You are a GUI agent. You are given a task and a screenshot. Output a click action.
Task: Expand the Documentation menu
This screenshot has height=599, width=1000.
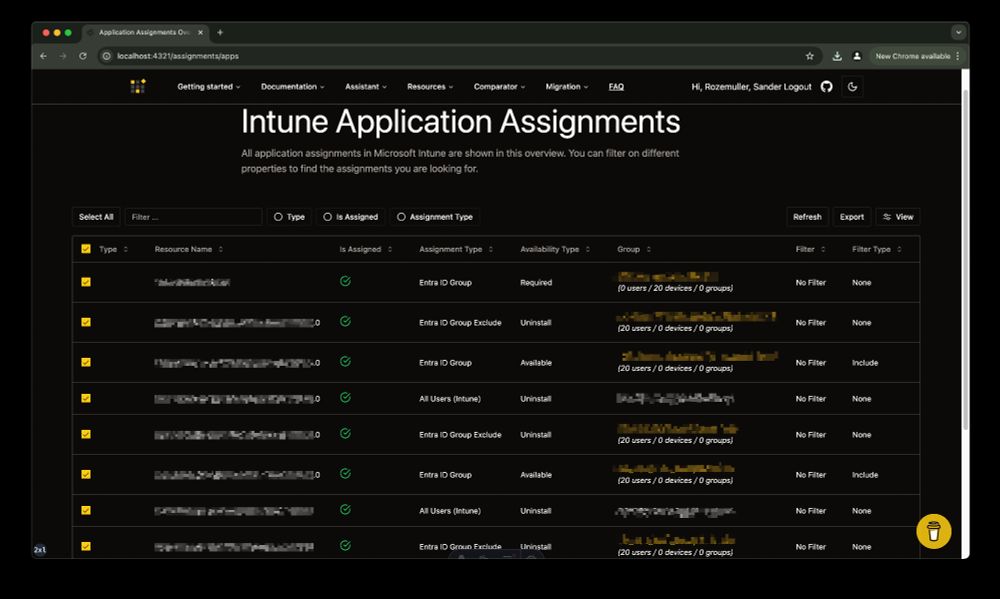pos(293,87)
